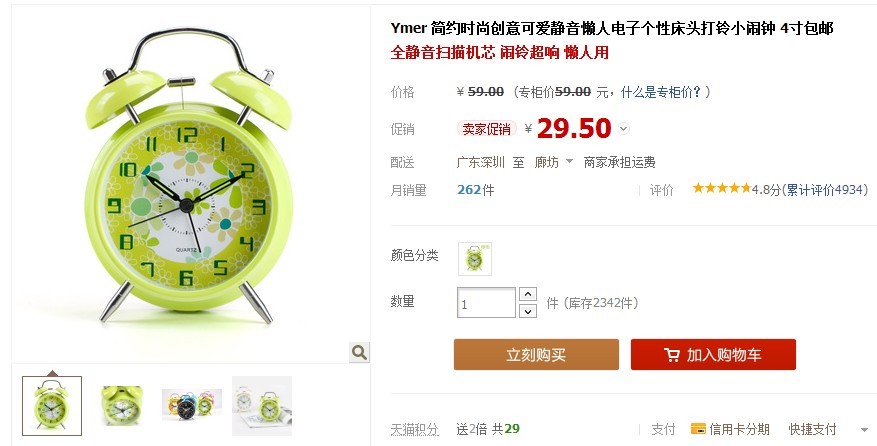This screenshot has height=446, width=877.
Task: Select the second tilted clock thumbnail
Action: coord(122,406)
